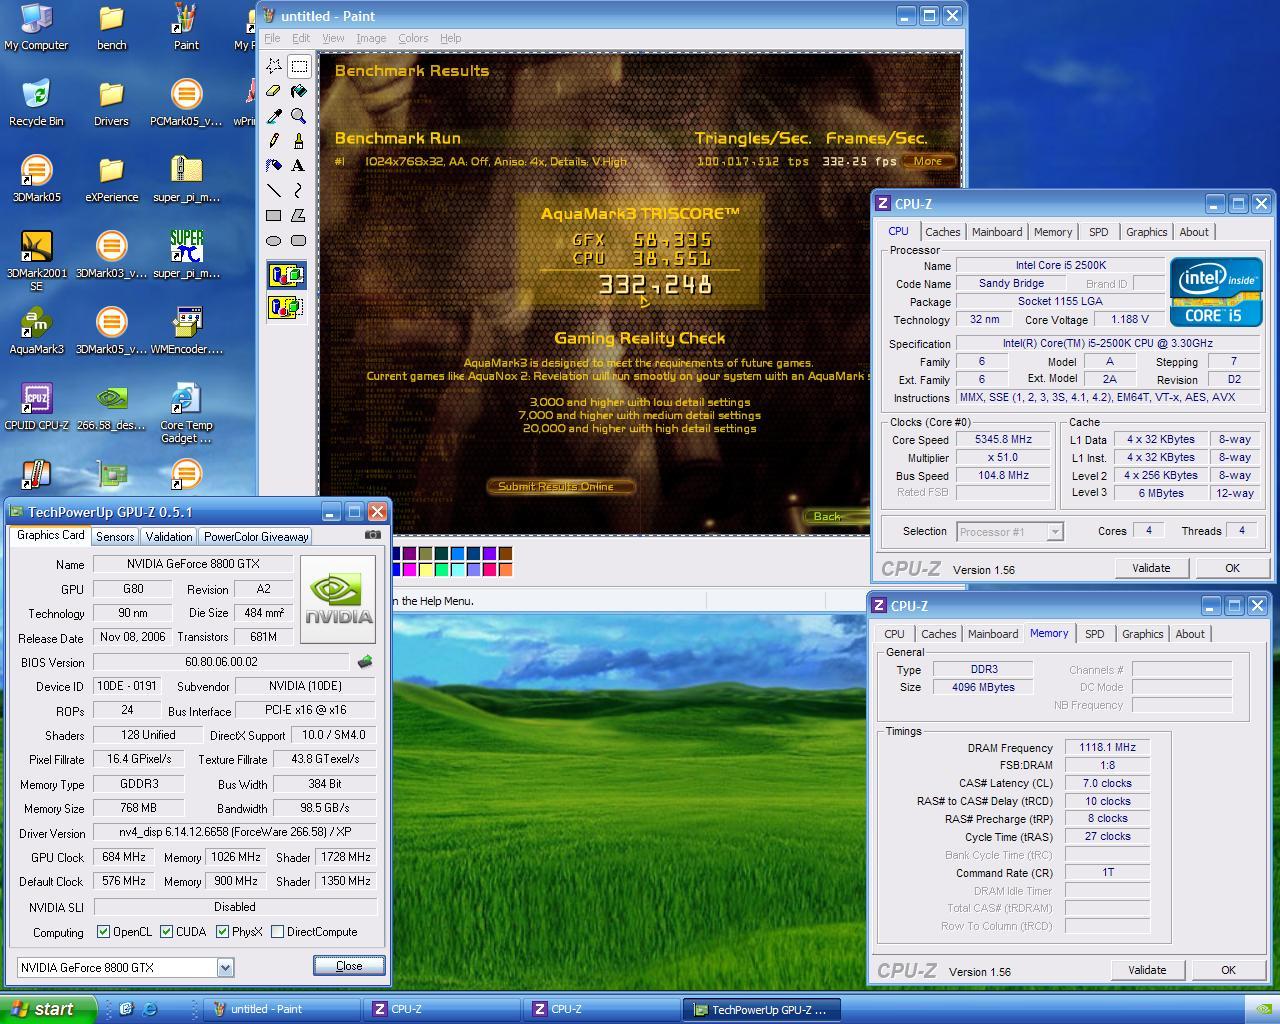Screen dimensions: 1280x1024
Task: Click the TechPowerUp GPU-Z taskbar button
Action: (x=762, y=1009)
